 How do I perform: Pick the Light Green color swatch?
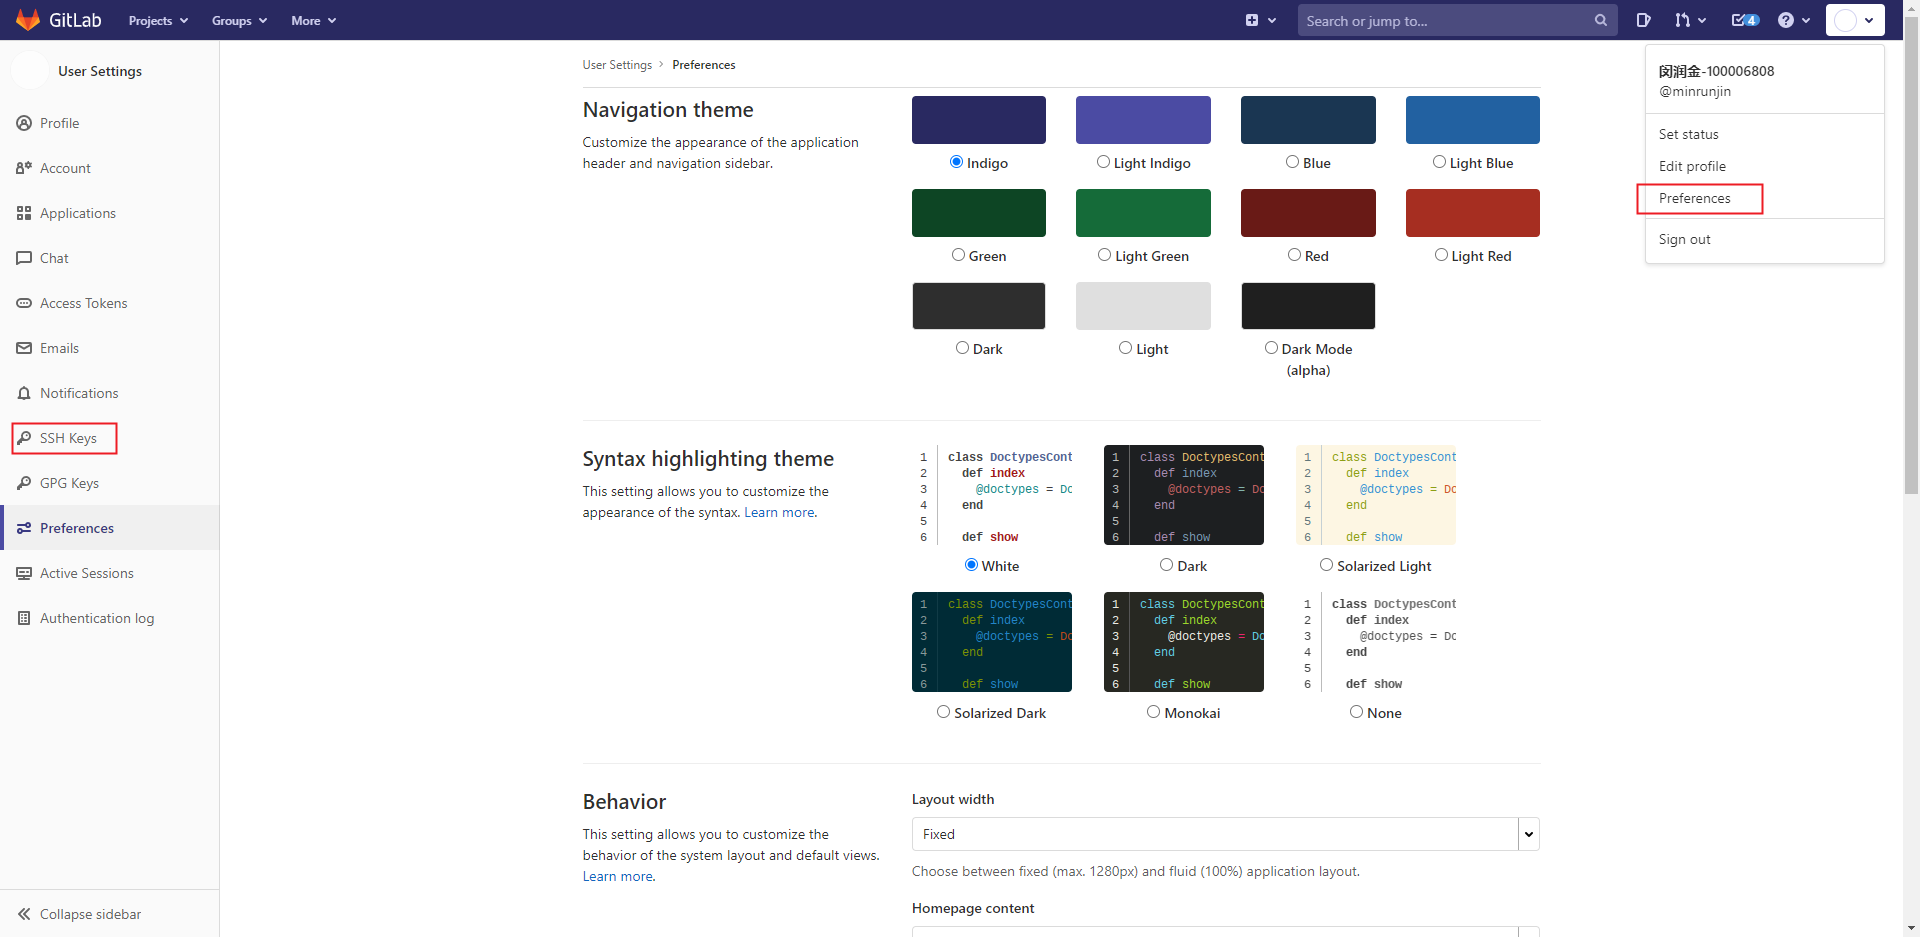click(1143, 213)
